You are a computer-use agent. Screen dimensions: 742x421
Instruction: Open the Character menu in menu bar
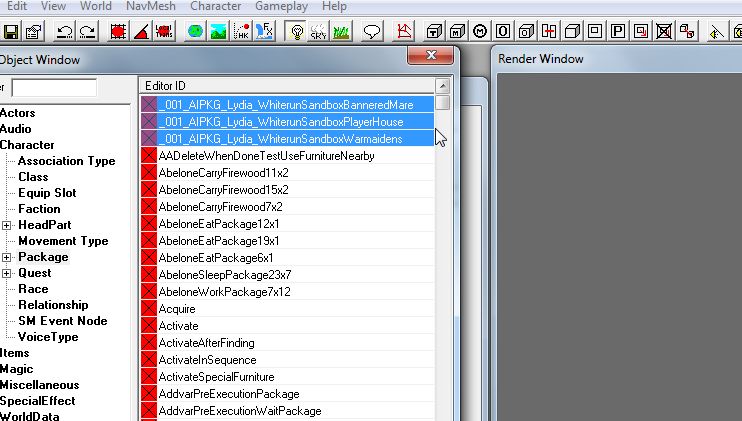click(x=215, y=6)
